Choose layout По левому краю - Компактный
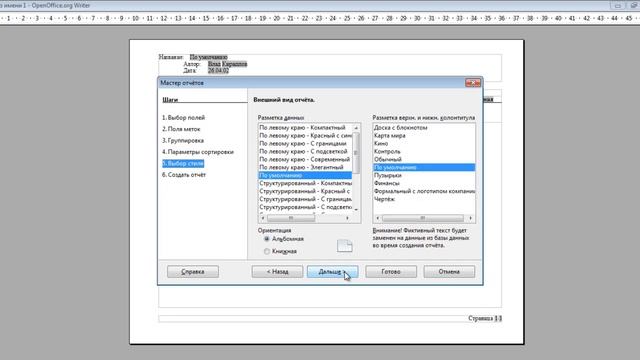Screen dimensions: 640x360 [305, 128]
